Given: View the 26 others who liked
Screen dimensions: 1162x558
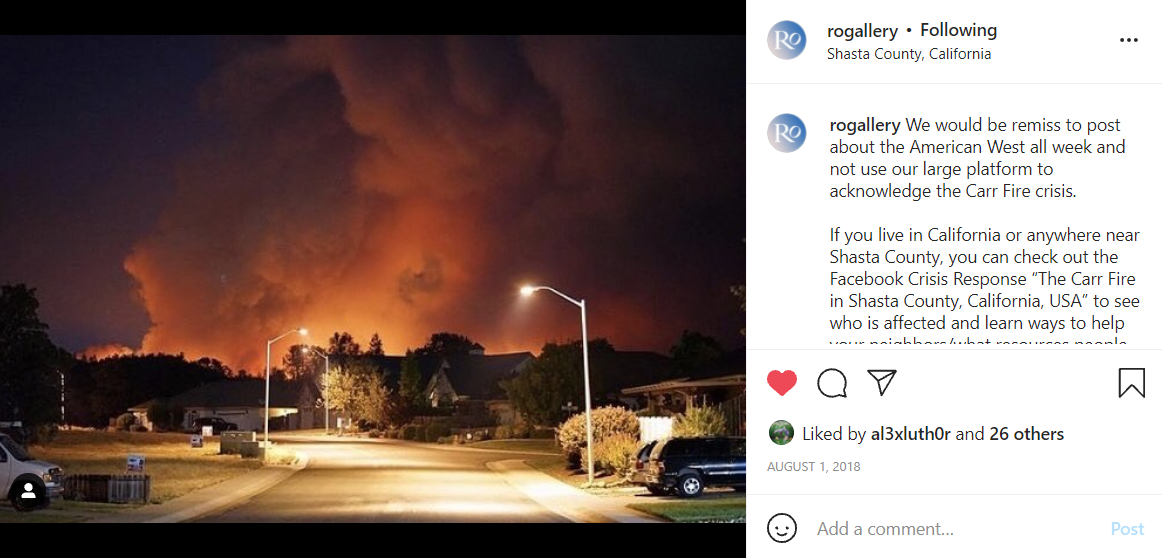Looking at the screenshot, I should pyautogui.click(x=1027, y=434).
